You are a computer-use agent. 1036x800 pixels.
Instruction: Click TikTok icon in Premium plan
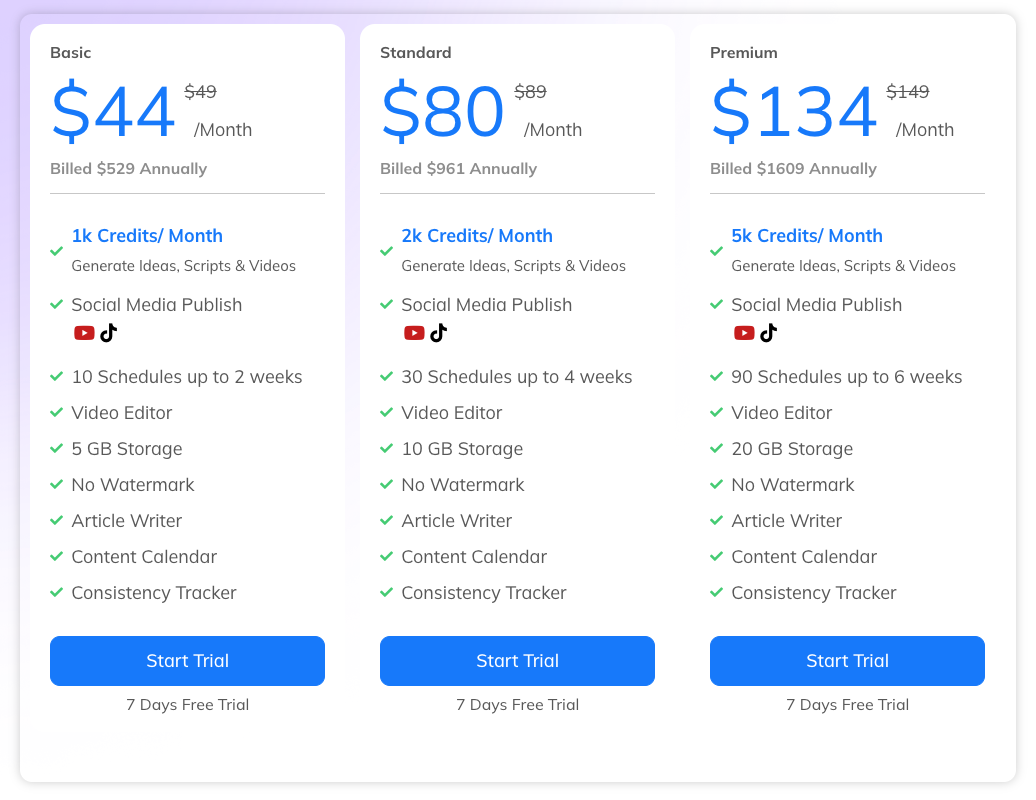pyautogui.click(x=769, y=333)
